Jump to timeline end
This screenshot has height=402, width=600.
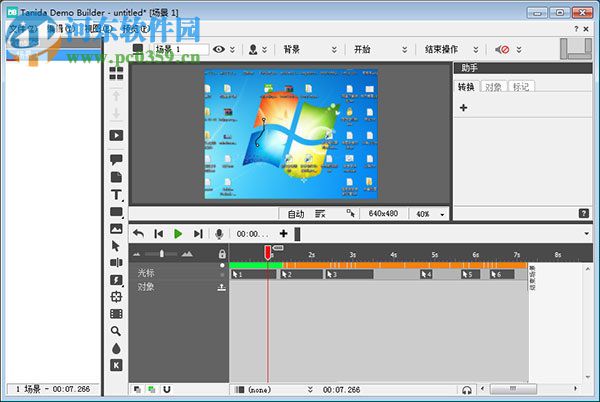pos(198,233)
